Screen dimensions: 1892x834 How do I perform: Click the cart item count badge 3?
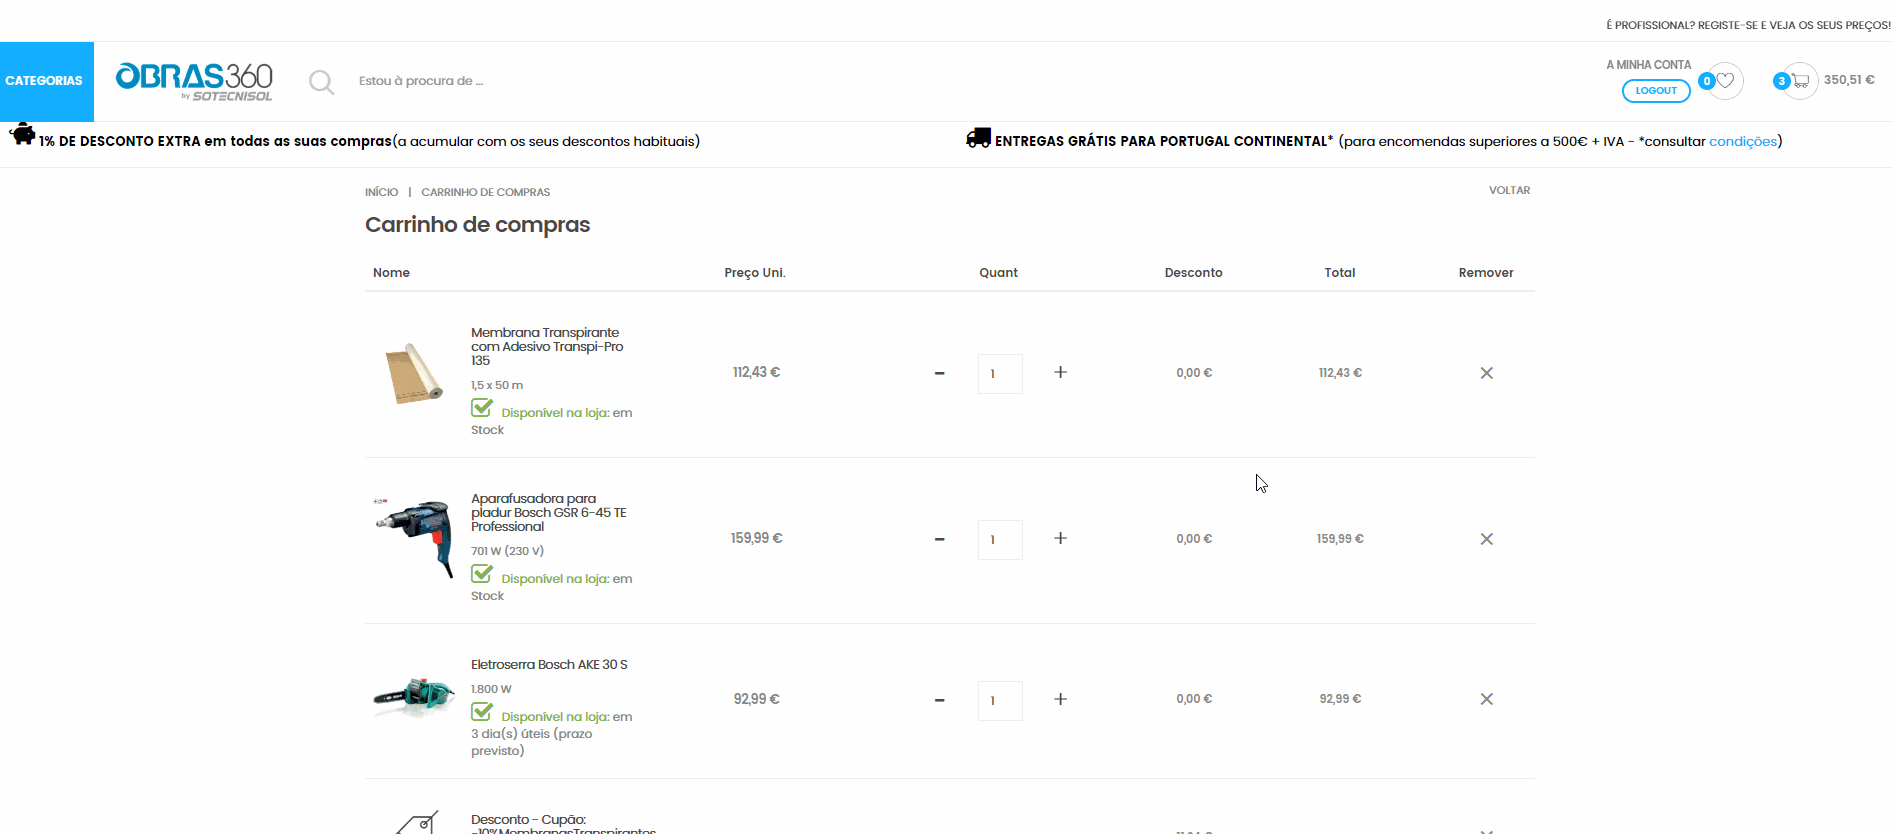tap(1782, 81)
